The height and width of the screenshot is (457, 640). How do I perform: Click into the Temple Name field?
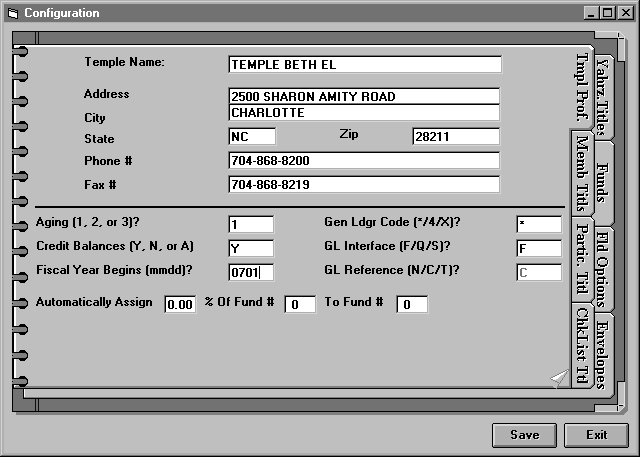(364, 64)
